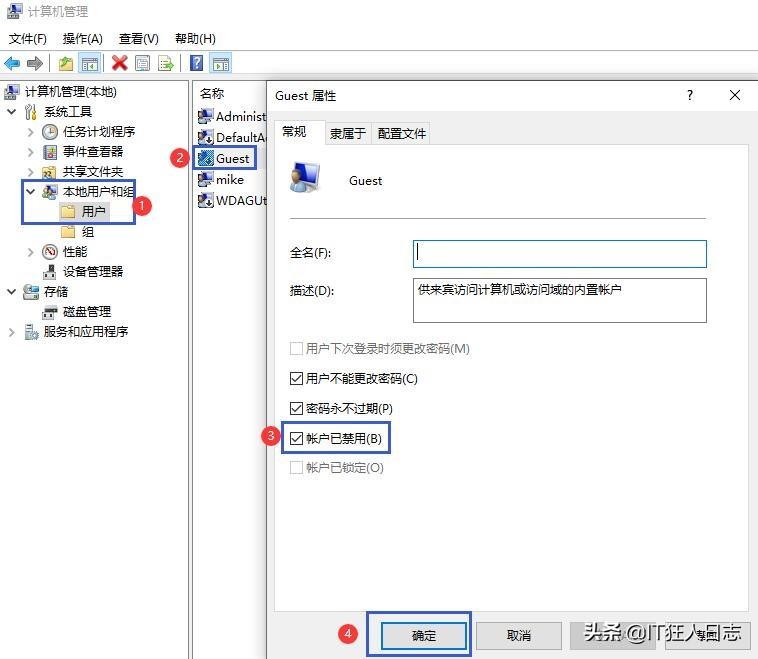
Task: Click the 全名 input field
Action: point(559,254)
